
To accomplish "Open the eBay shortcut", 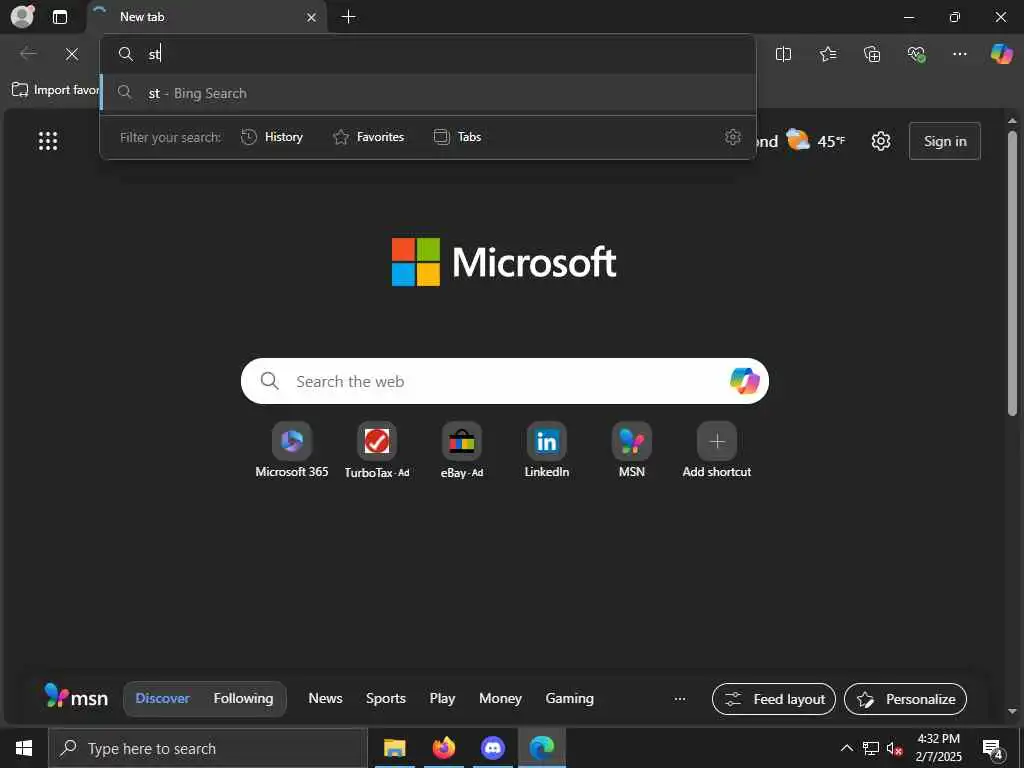I will pyautogui.click(x=462, y=451).
